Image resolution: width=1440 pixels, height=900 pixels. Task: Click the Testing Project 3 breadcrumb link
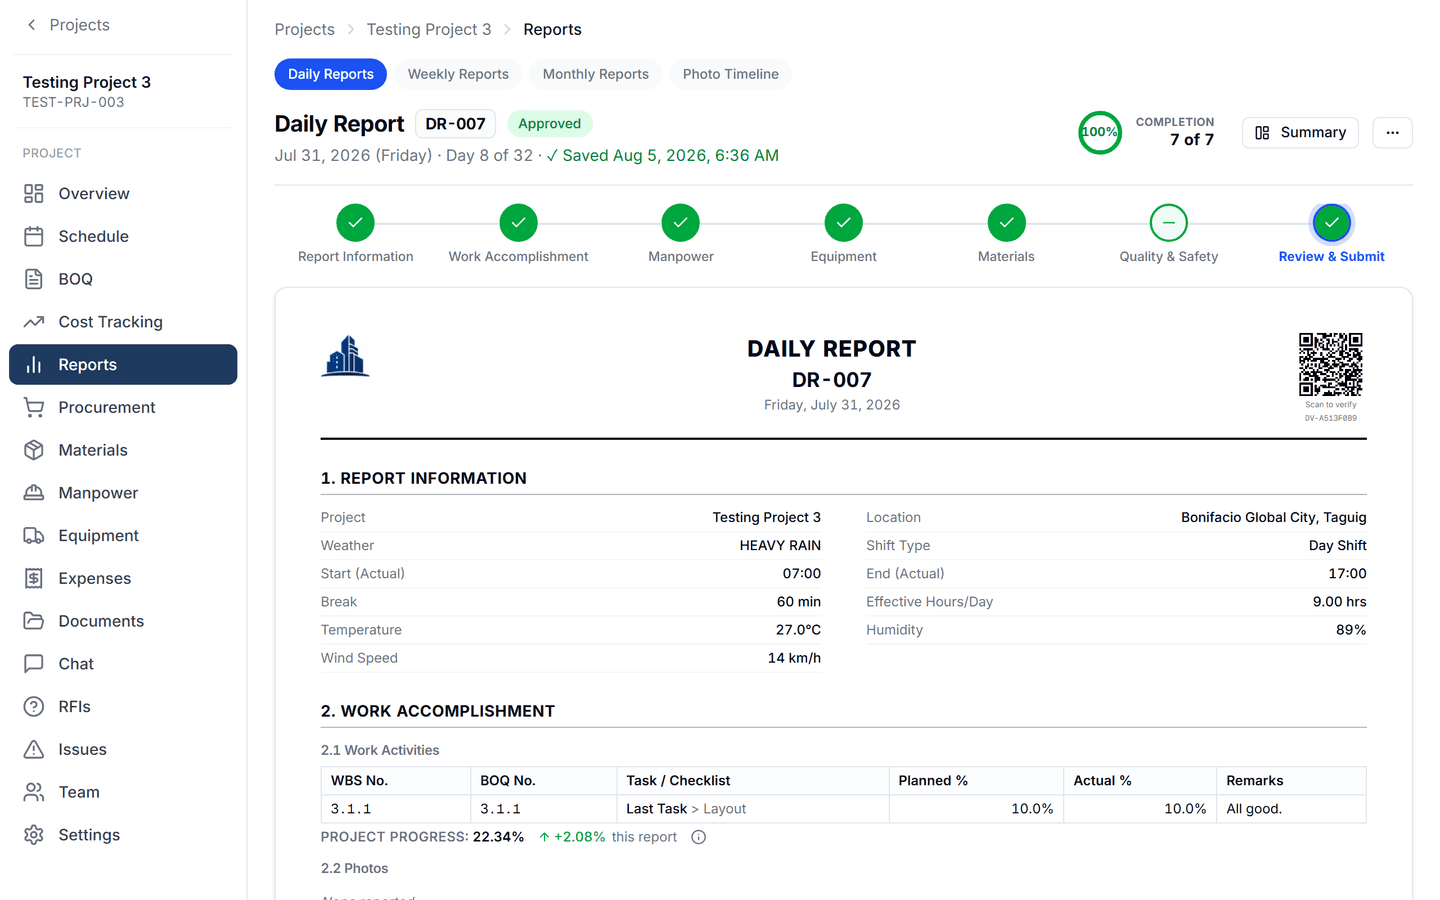click(x=429, y=29)
